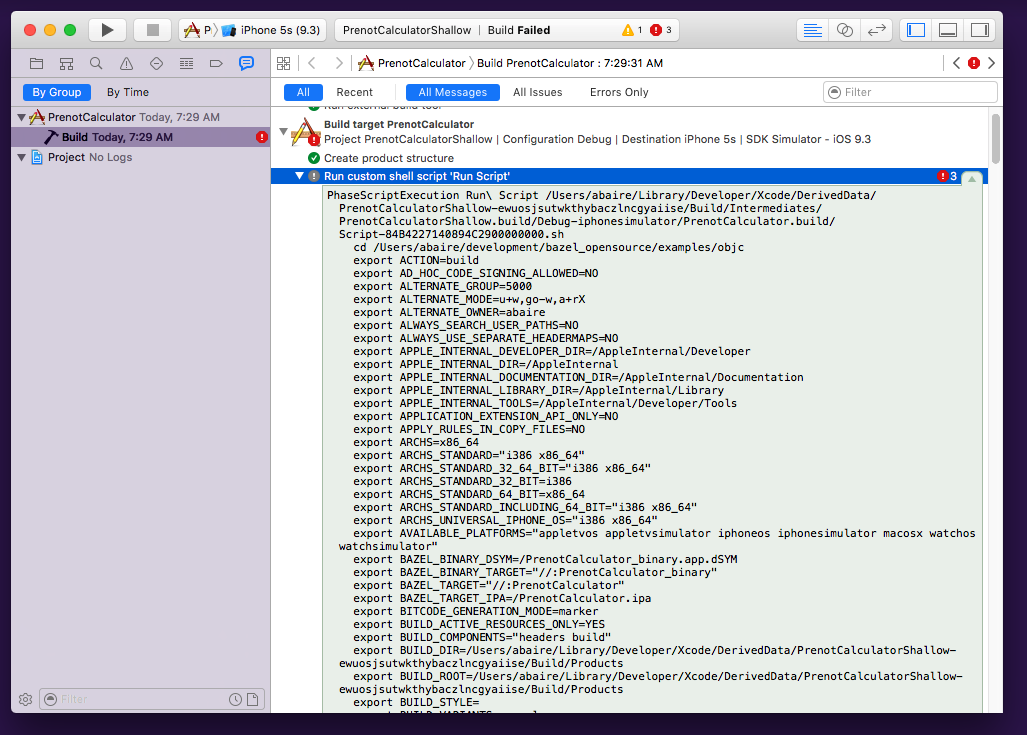Viewport: 1027px width, 735px height.
Task: Open the Find navigator
Action: click(96, 64)
